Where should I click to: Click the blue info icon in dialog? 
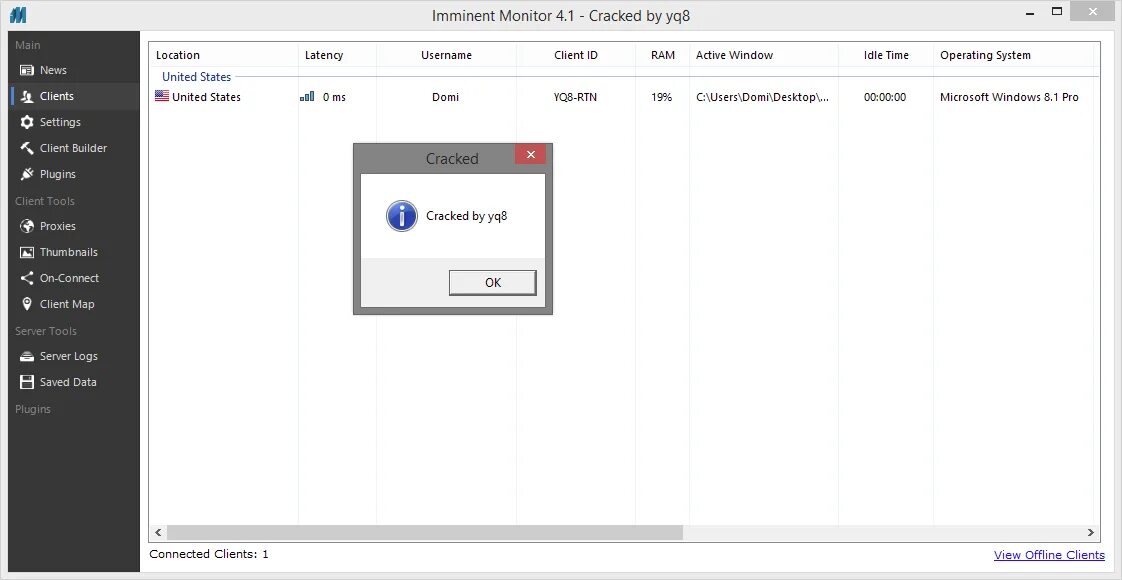point(401,216)
